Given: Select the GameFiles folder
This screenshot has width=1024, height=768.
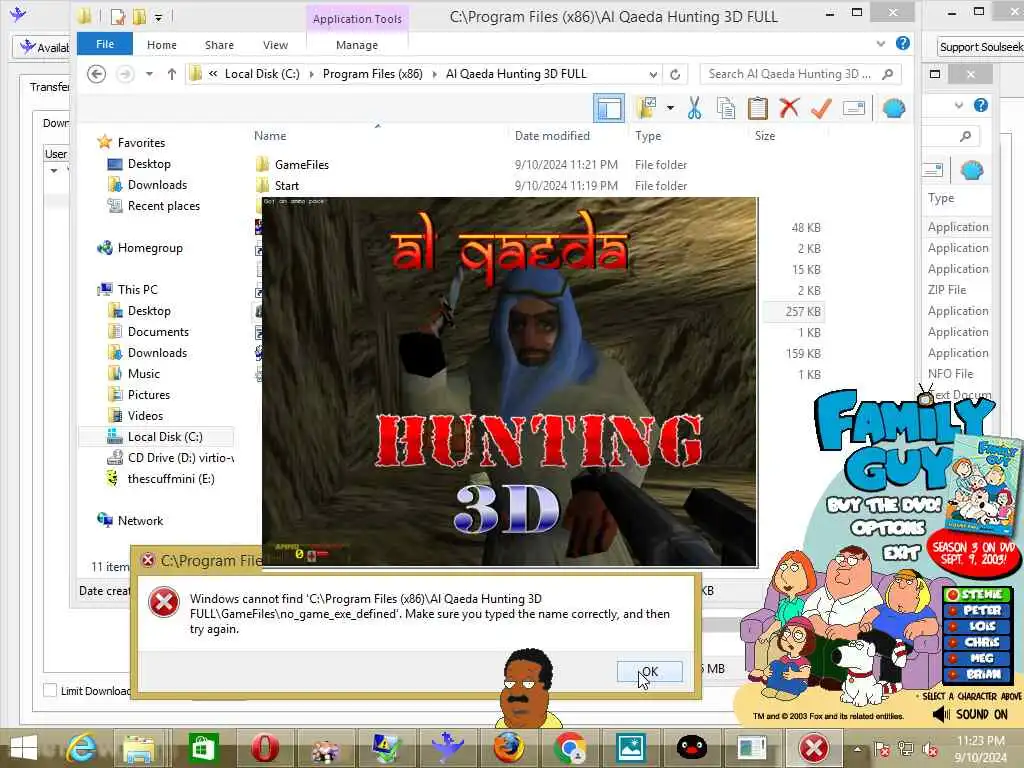Looking at the screenshot, I should click(302, 165).
